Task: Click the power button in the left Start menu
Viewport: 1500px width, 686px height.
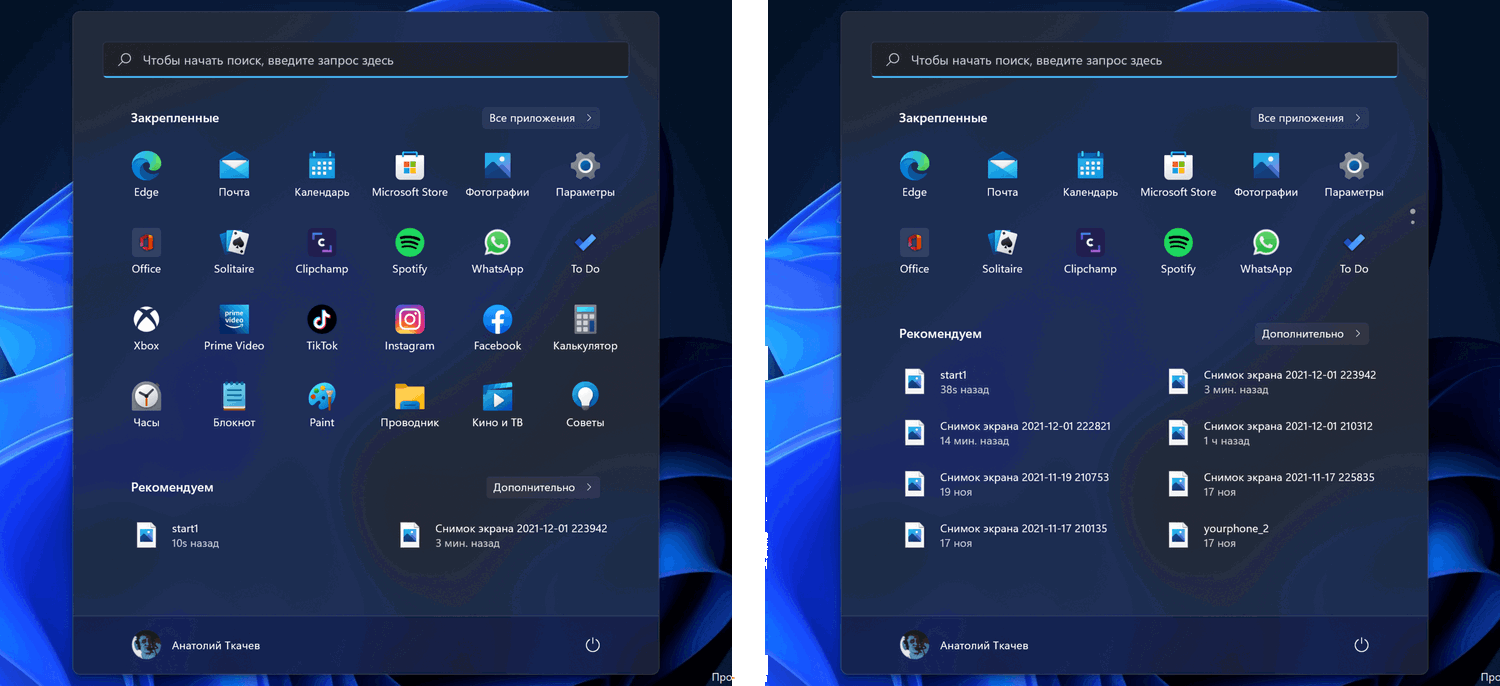Action: point(593,645)
